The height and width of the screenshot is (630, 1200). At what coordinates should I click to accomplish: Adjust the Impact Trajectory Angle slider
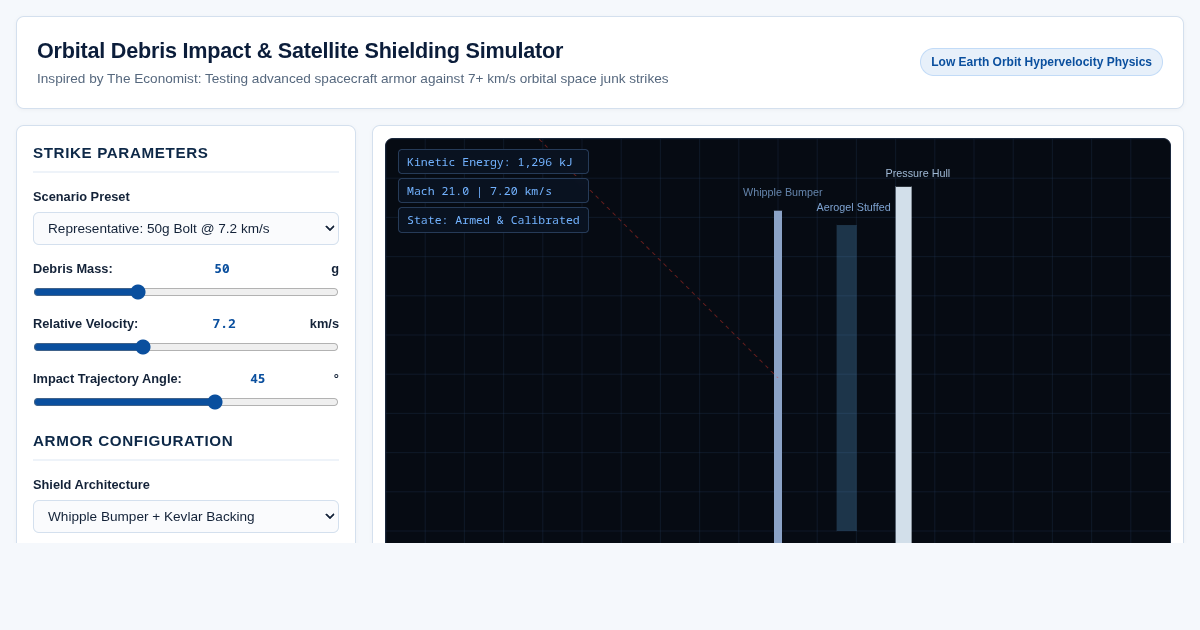186,402
